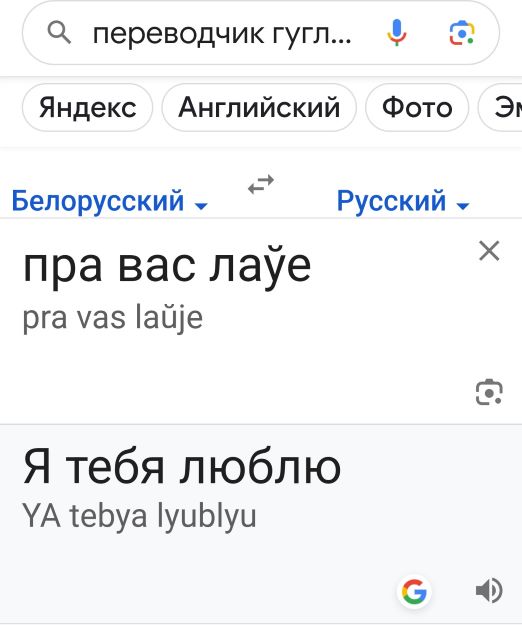Clear the source text with X
522x625 pixels.
pos(489,251)
